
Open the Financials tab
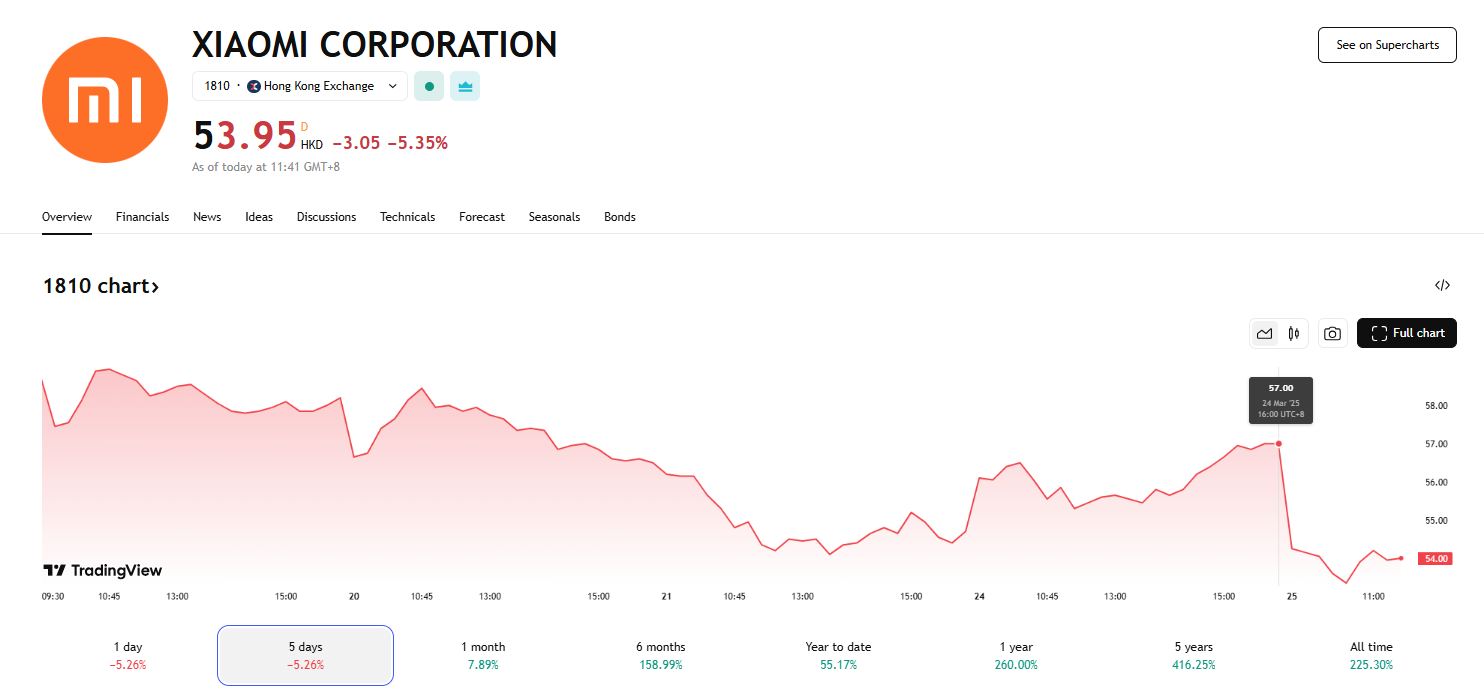click(x=142, y=217)
